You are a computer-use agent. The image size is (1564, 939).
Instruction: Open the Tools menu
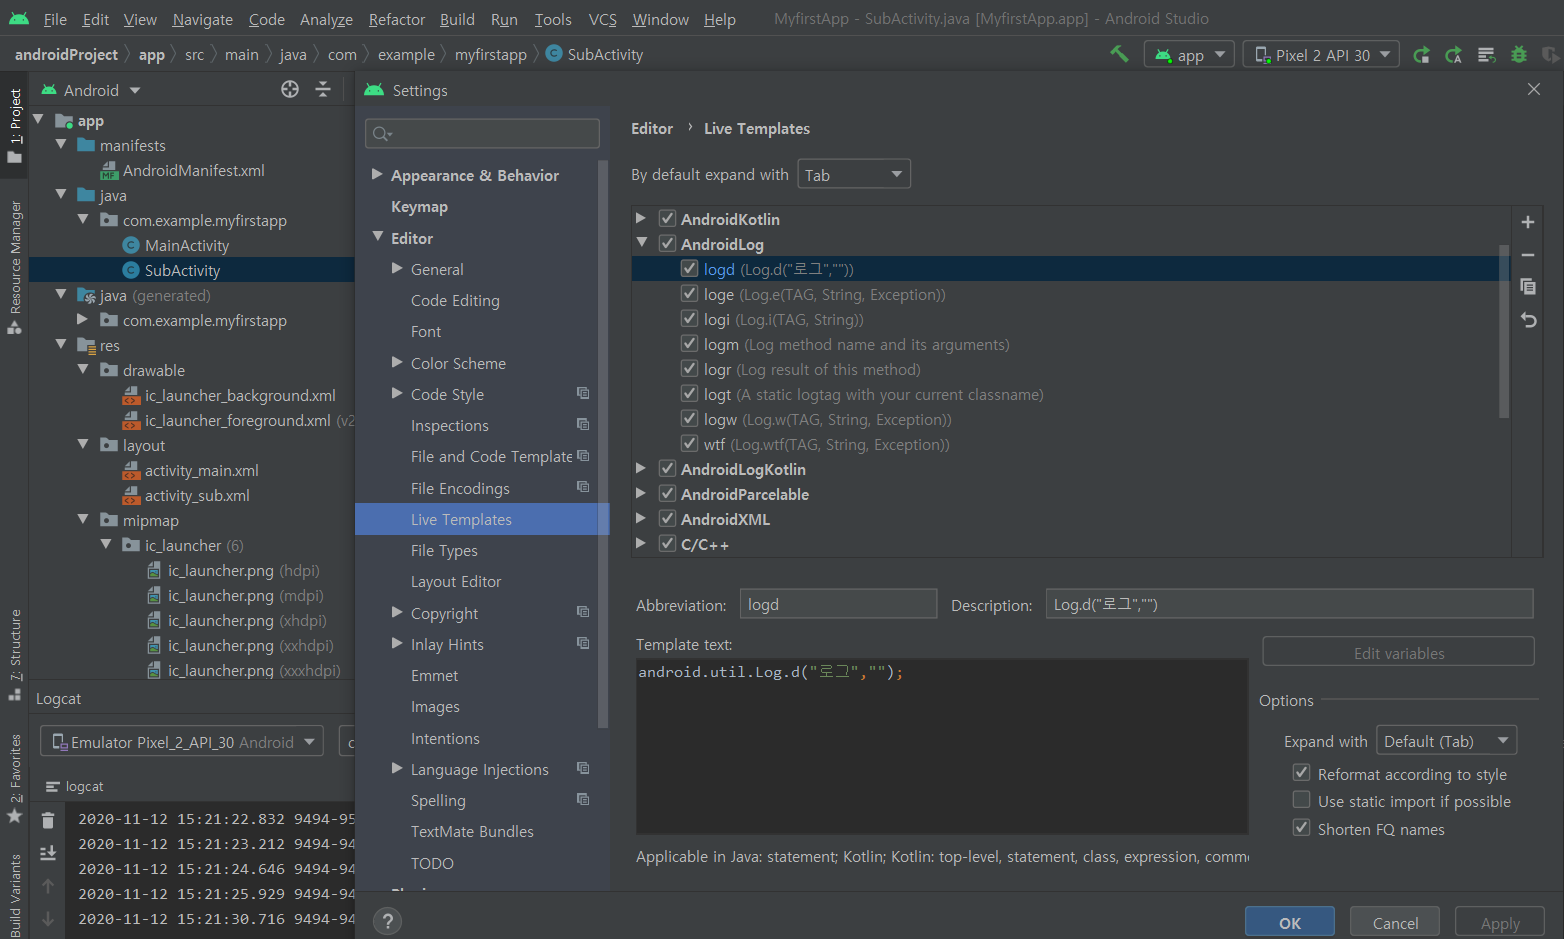pyautogui.click(x=553, y=19)
